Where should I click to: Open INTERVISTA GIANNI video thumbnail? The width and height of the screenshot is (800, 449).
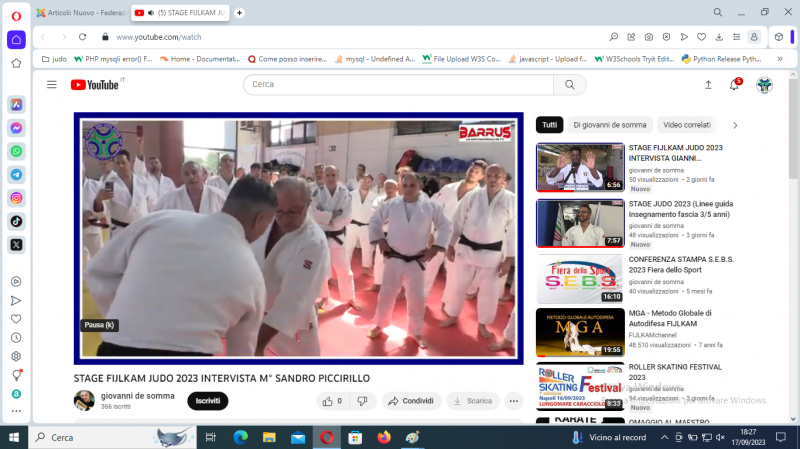(x=580, y=167)
